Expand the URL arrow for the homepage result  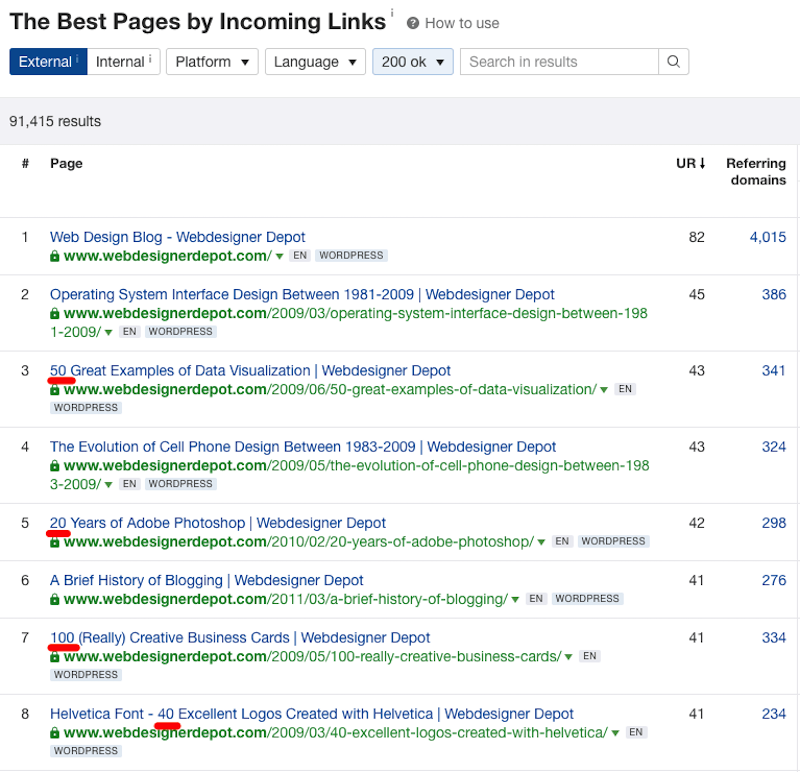279,256
